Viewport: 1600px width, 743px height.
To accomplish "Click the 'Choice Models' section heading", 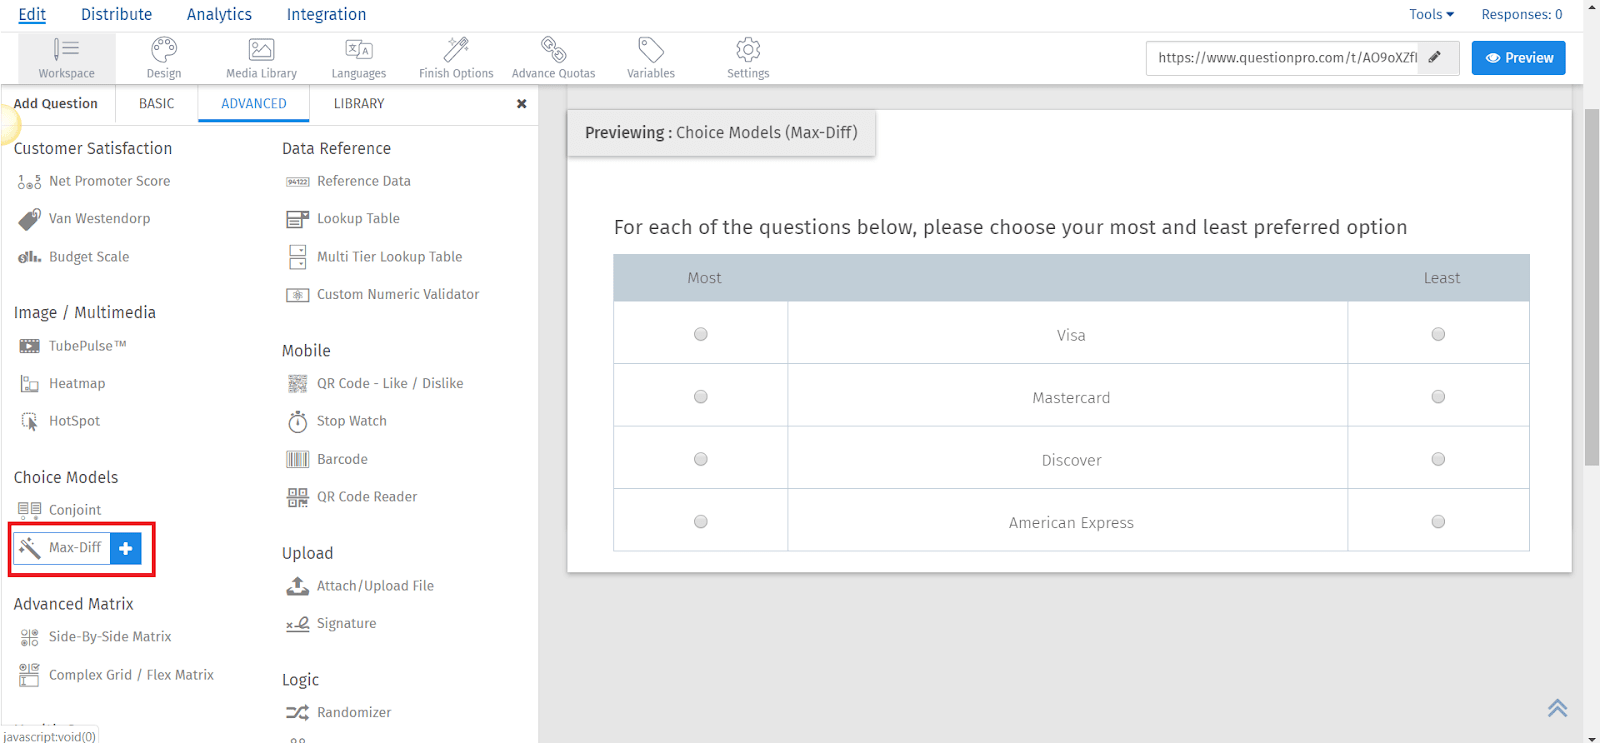I will pyautogui.click(x=66, y=478).
